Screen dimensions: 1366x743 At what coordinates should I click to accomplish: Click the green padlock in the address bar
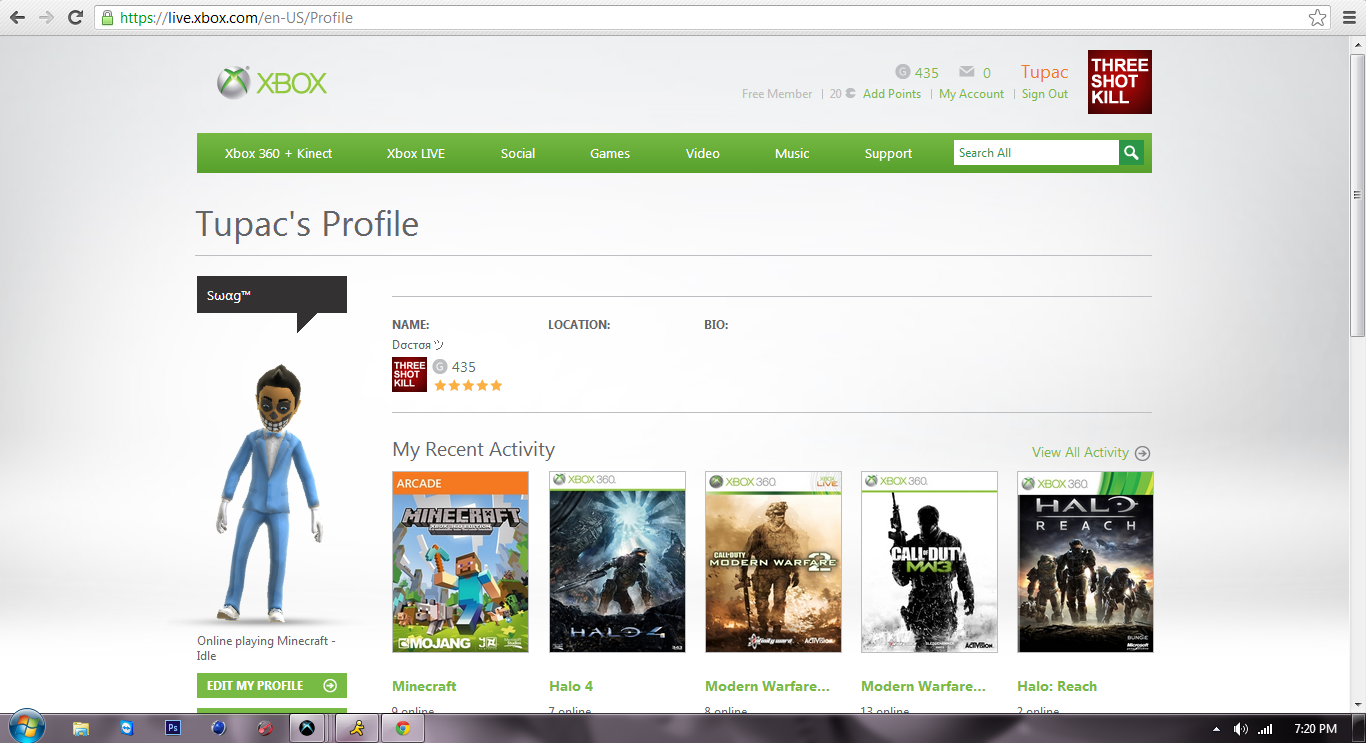(x=108, y=18)
